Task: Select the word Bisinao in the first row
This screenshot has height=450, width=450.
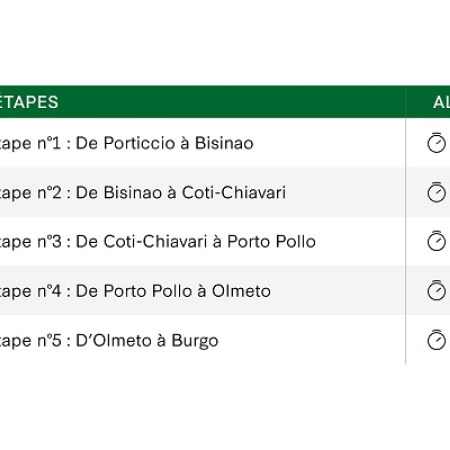Action: (x=224, y=143)
